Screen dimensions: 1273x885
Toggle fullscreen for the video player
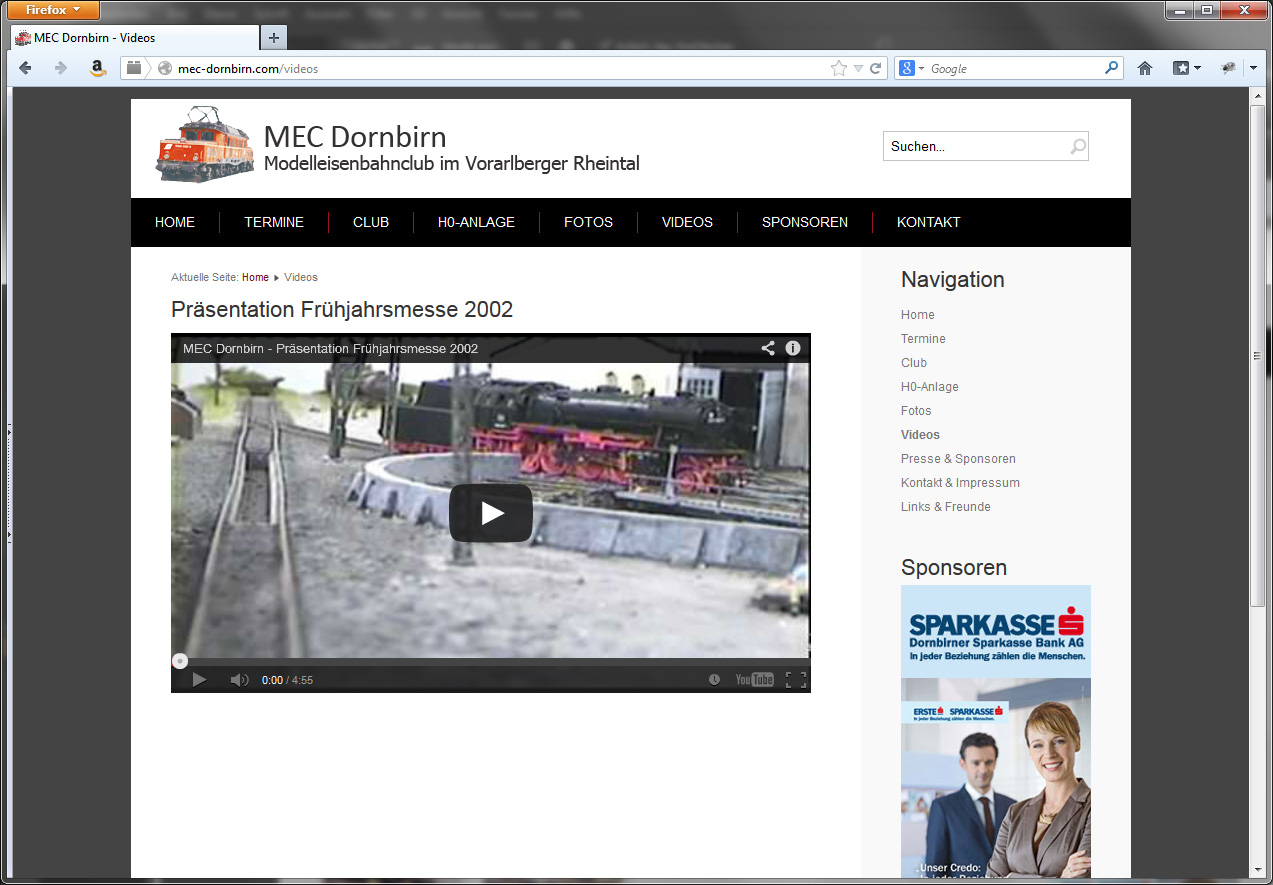tap(796, 680)
